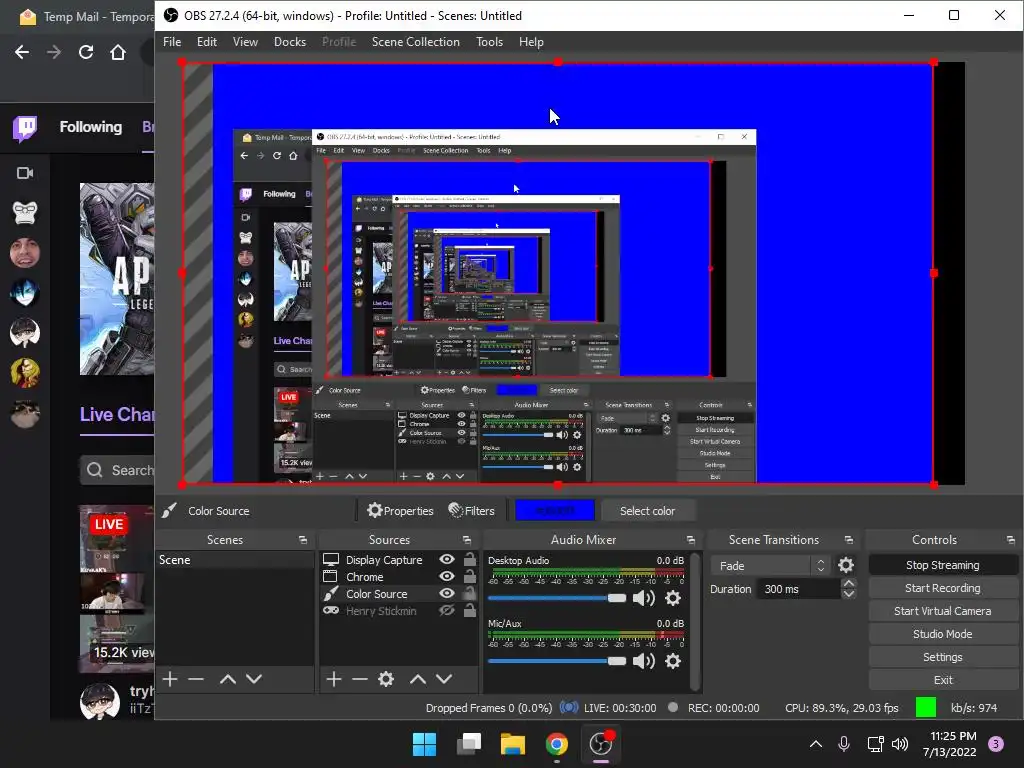The height and width of the screenshot is (768, 1024).
Task: Add a new source with plus icon
Action: pyautogui.click(x=334, y=679)
